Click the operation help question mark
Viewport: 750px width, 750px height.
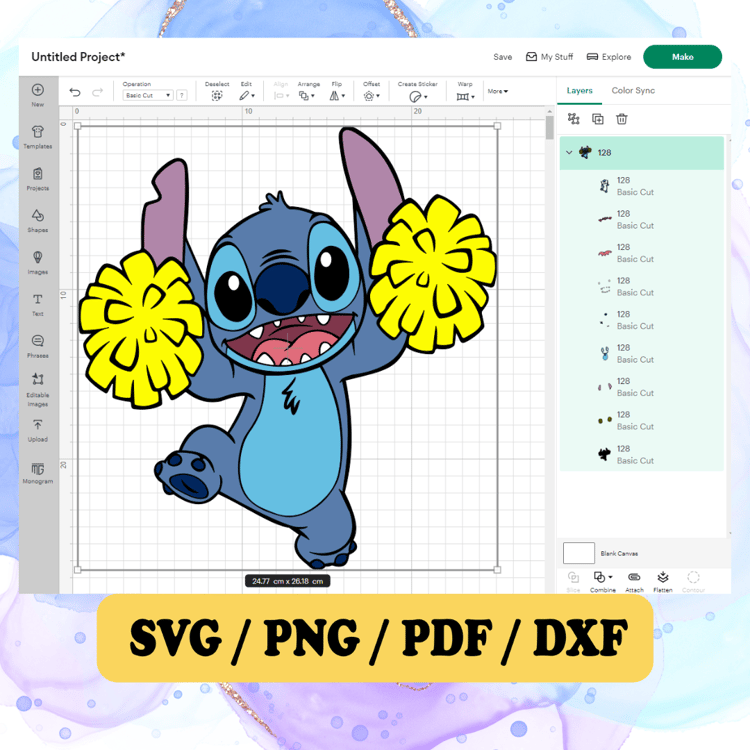[182, 95]
